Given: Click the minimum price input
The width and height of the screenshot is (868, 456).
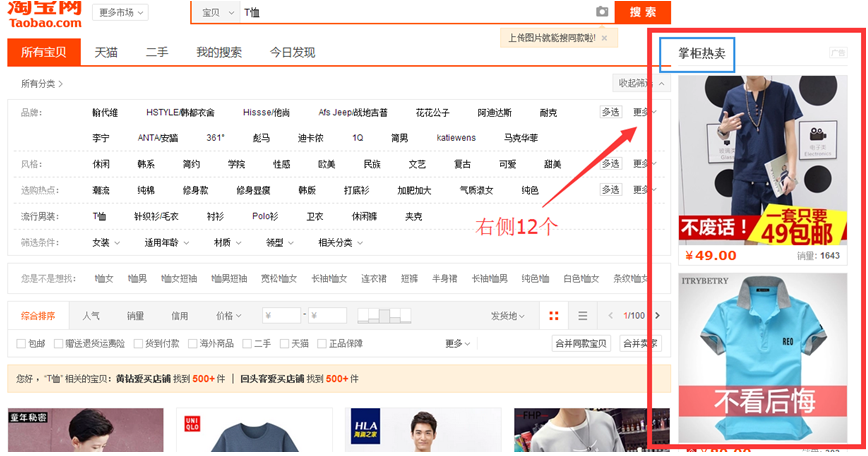Looking at the screenshot, I should pos(281,315).
